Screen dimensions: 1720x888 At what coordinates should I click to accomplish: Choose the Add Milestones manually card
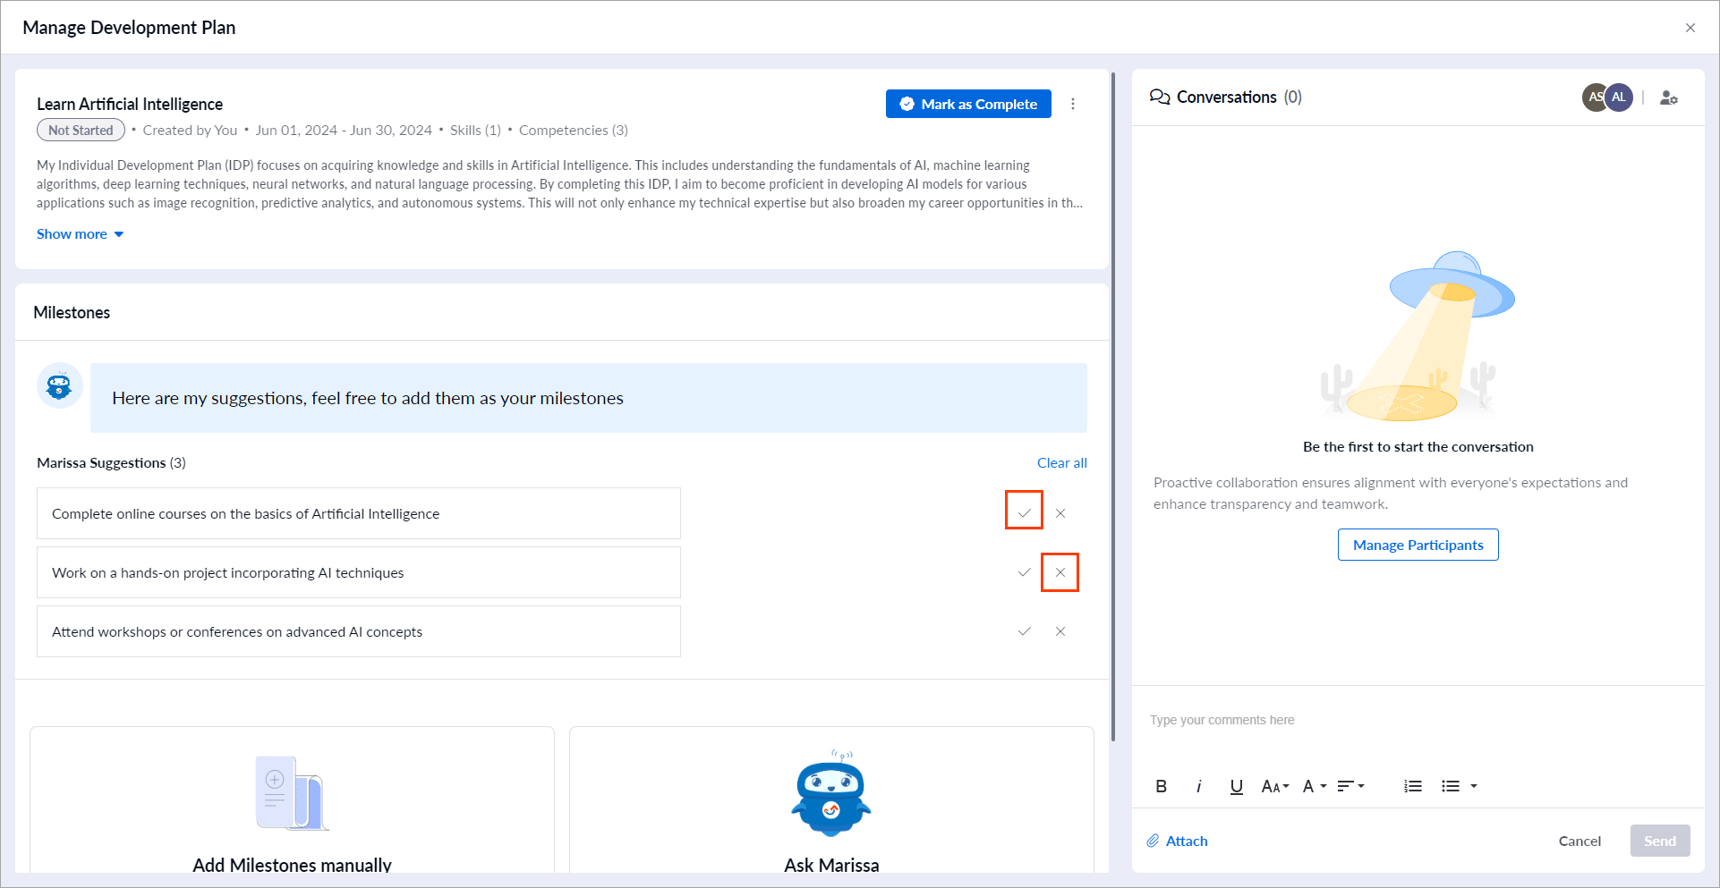click(x=292, y=800)
